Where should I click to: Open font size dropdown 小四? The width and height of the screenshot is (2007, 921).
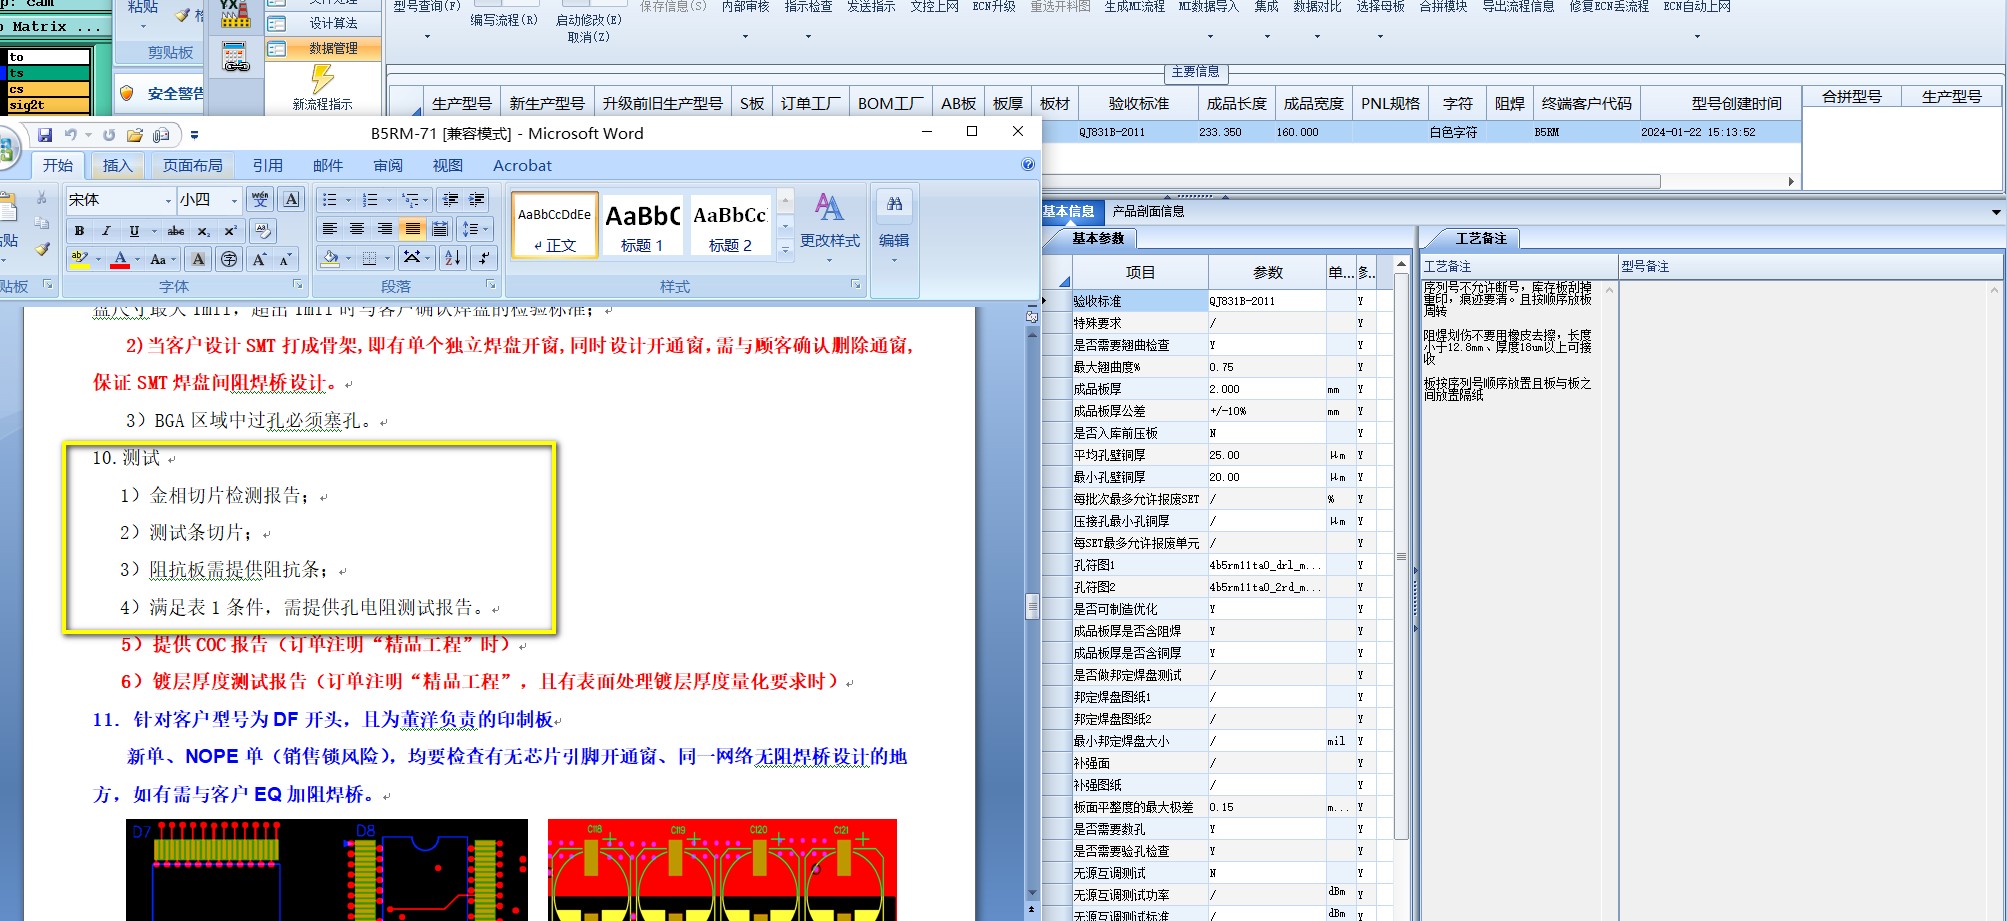point(235,200)
